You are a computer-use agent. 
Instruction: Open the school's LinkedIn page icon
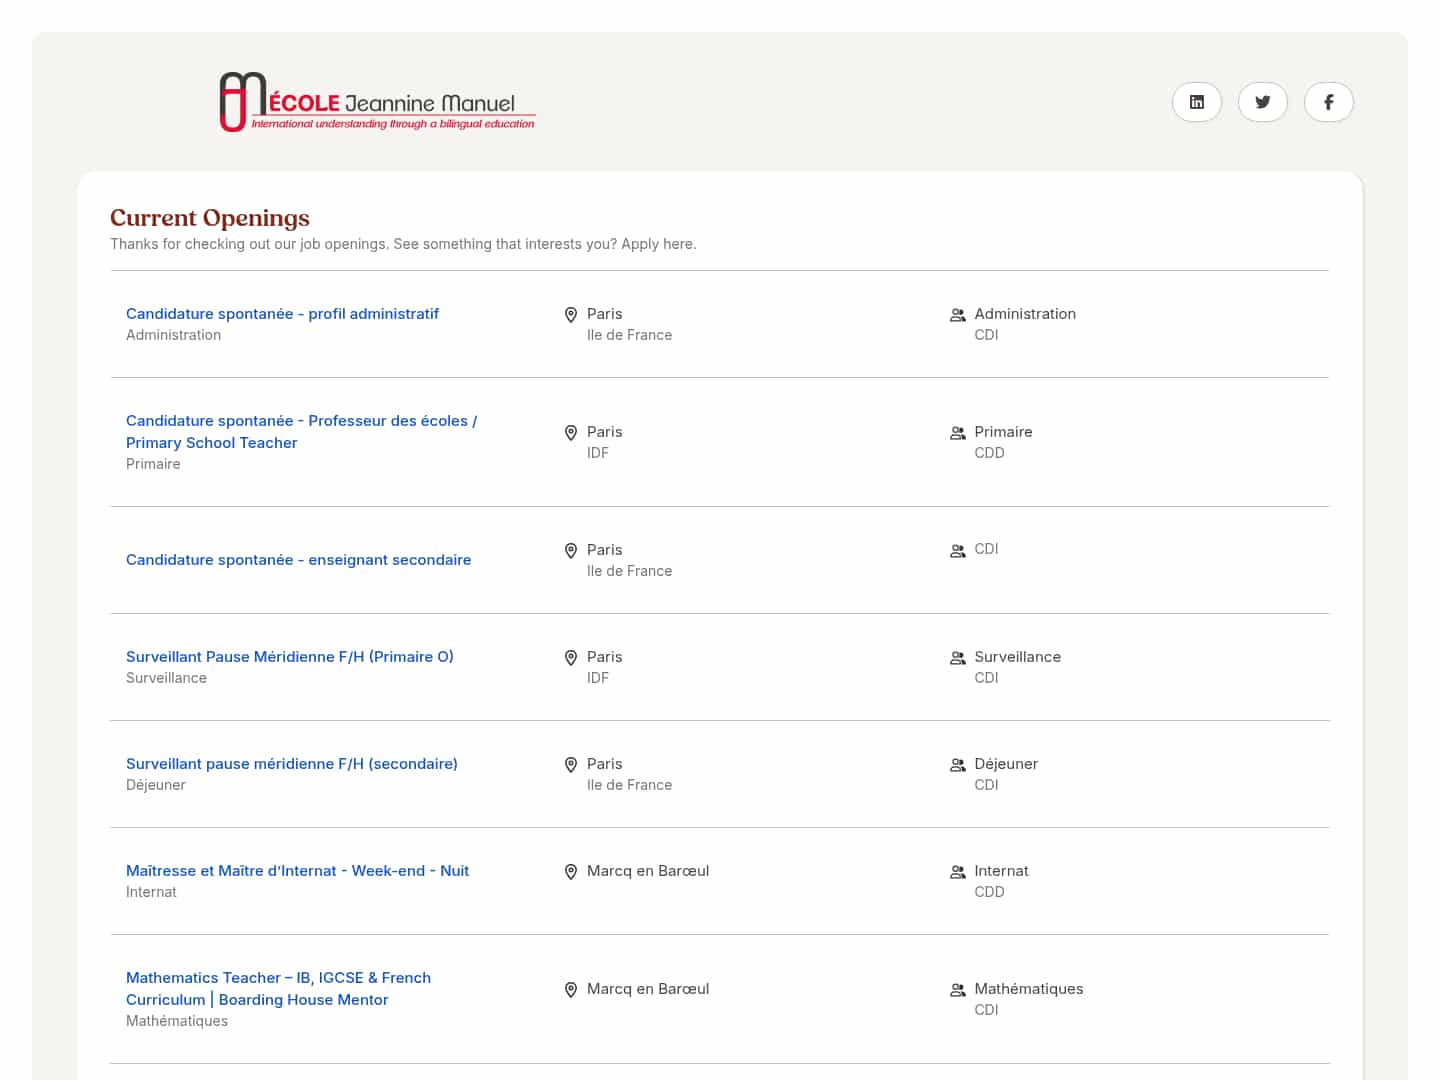(1196, 102)
